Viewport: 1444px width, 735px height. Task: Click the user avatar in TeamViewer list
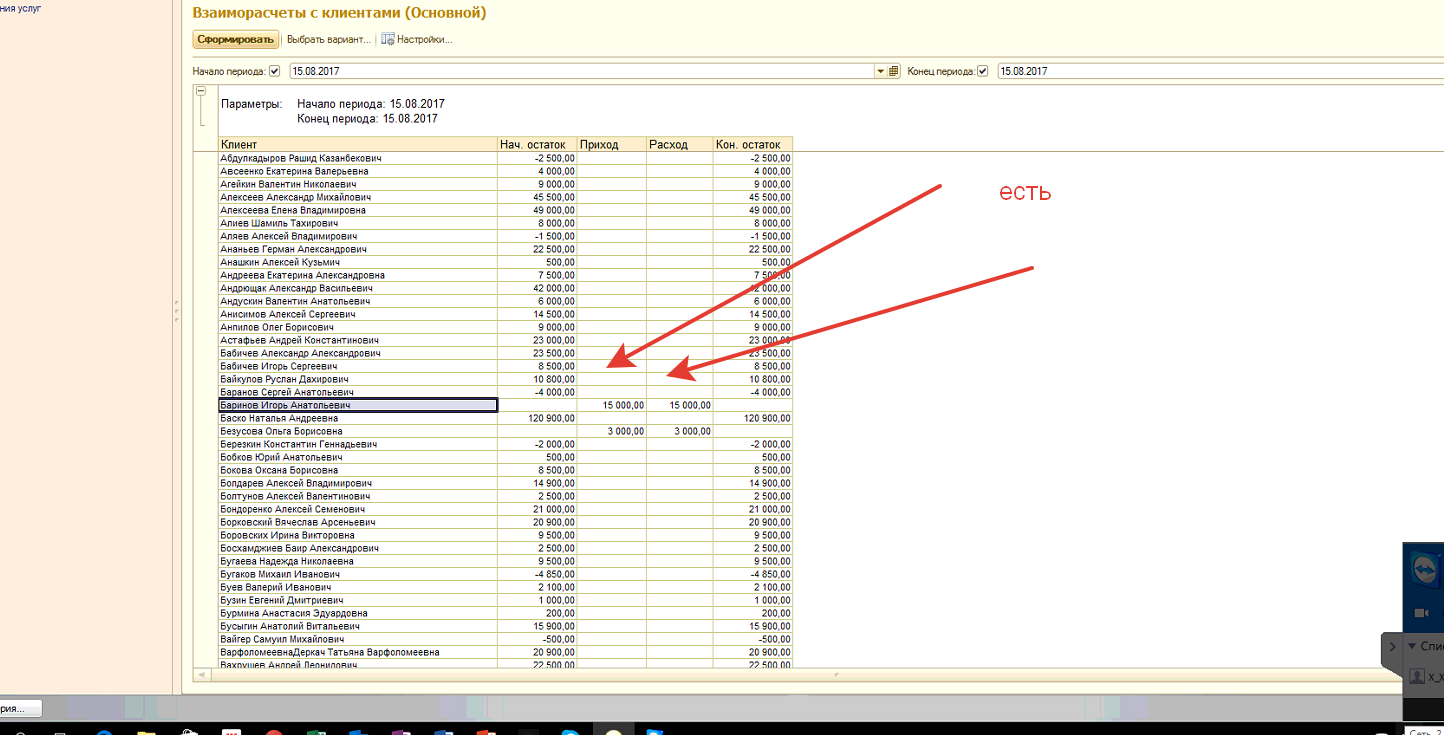coord(1416,677)
